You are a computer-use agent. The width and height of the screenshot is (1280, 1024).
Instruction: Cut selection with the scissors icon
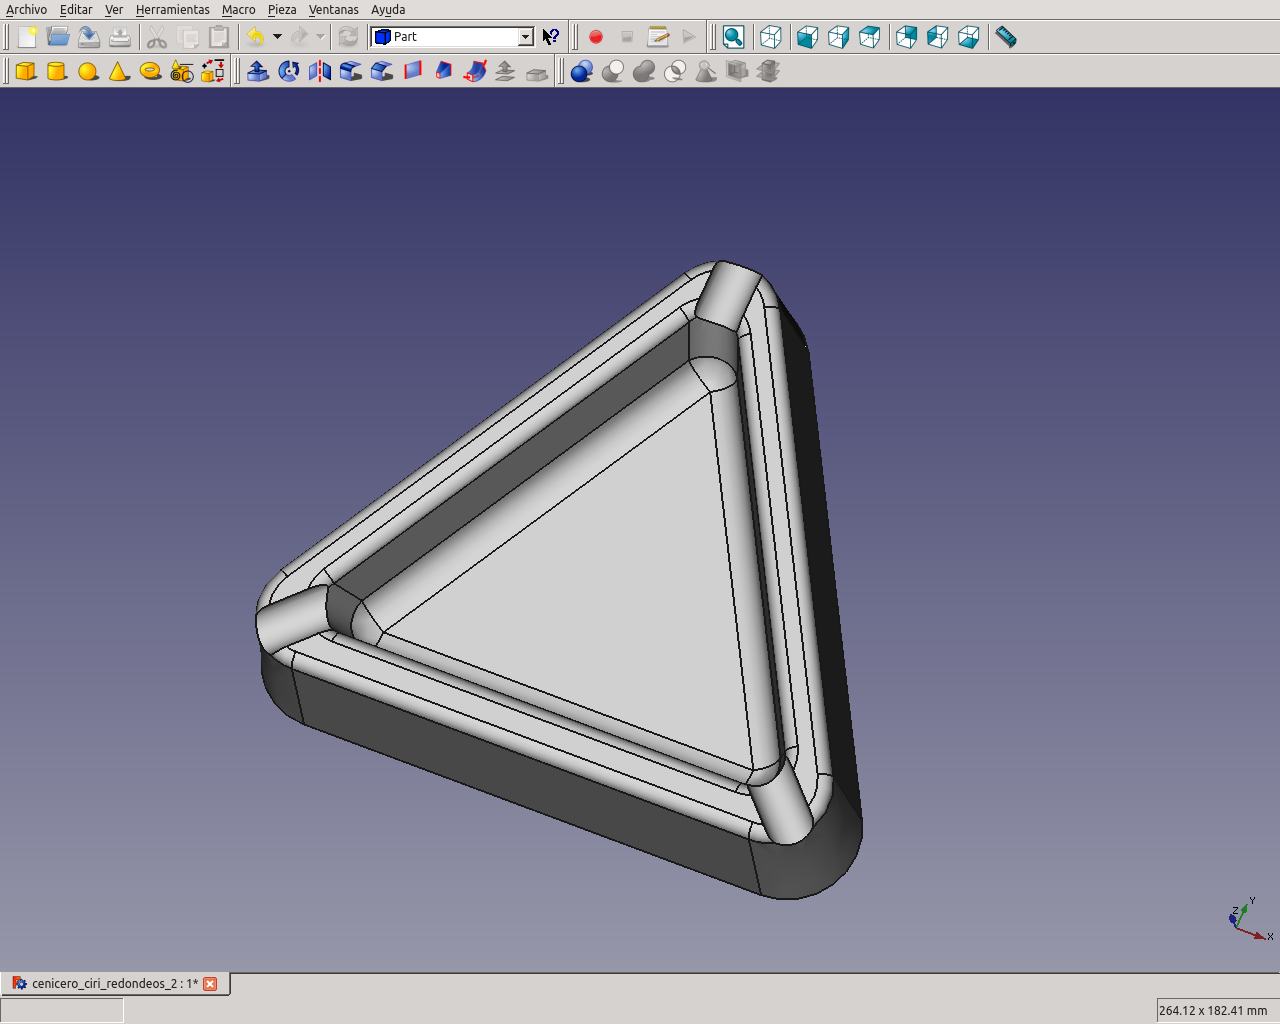pyautogui.click(x=157, y=37)
